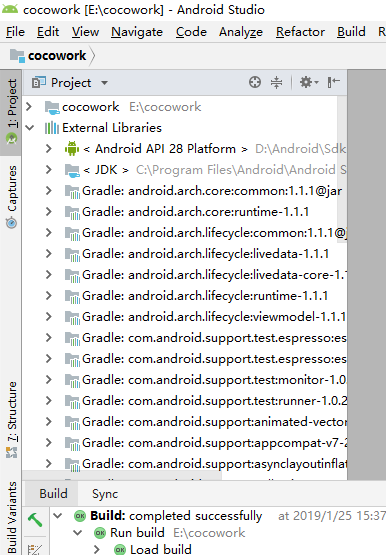This screenshot has width=386, height=555.
Task: Open the Captures side tool window
Action: click(11, 196)
